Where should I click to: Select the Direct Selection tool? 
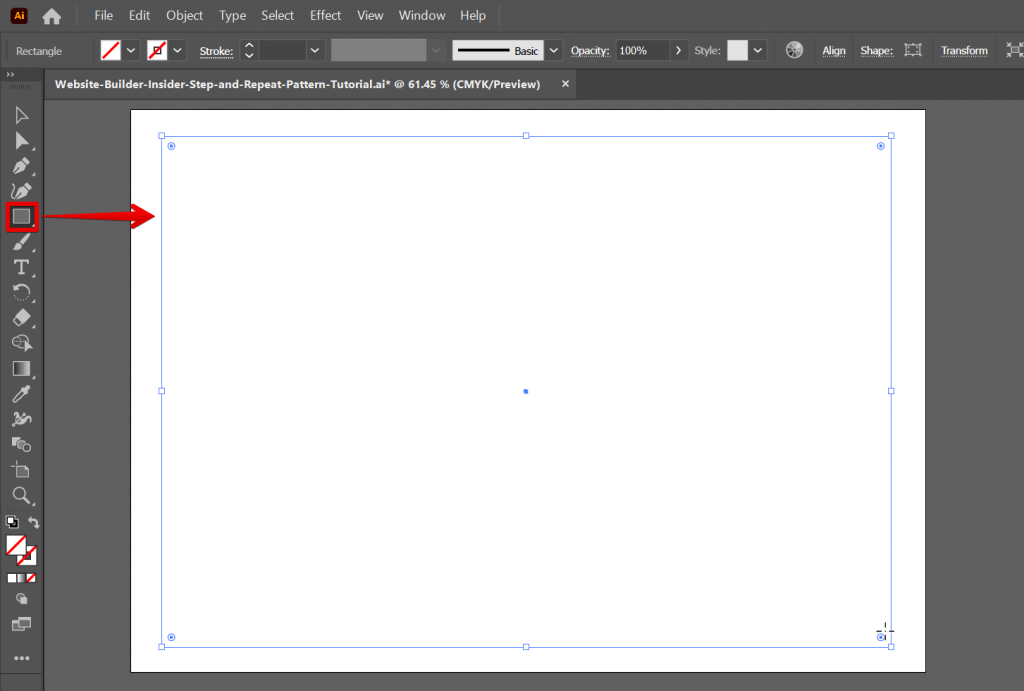(22, 141)
